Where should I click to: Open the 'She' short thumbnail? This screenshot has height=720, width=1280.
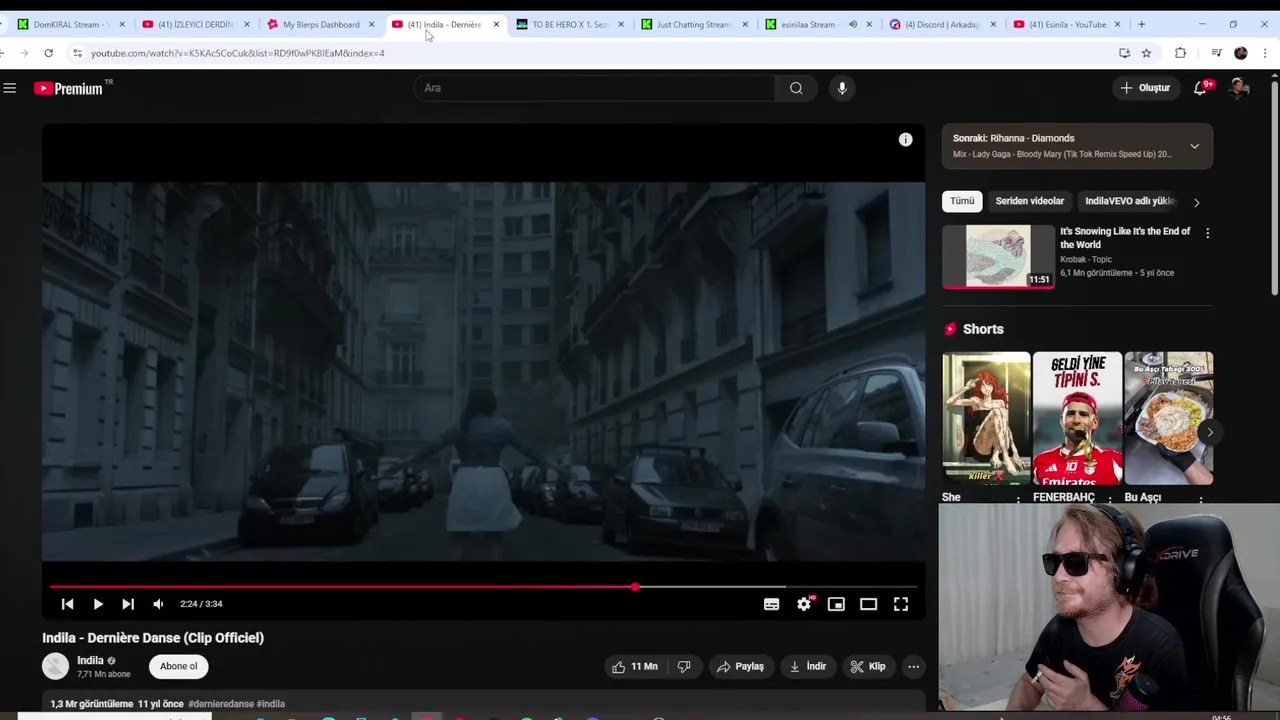[986, 418]
